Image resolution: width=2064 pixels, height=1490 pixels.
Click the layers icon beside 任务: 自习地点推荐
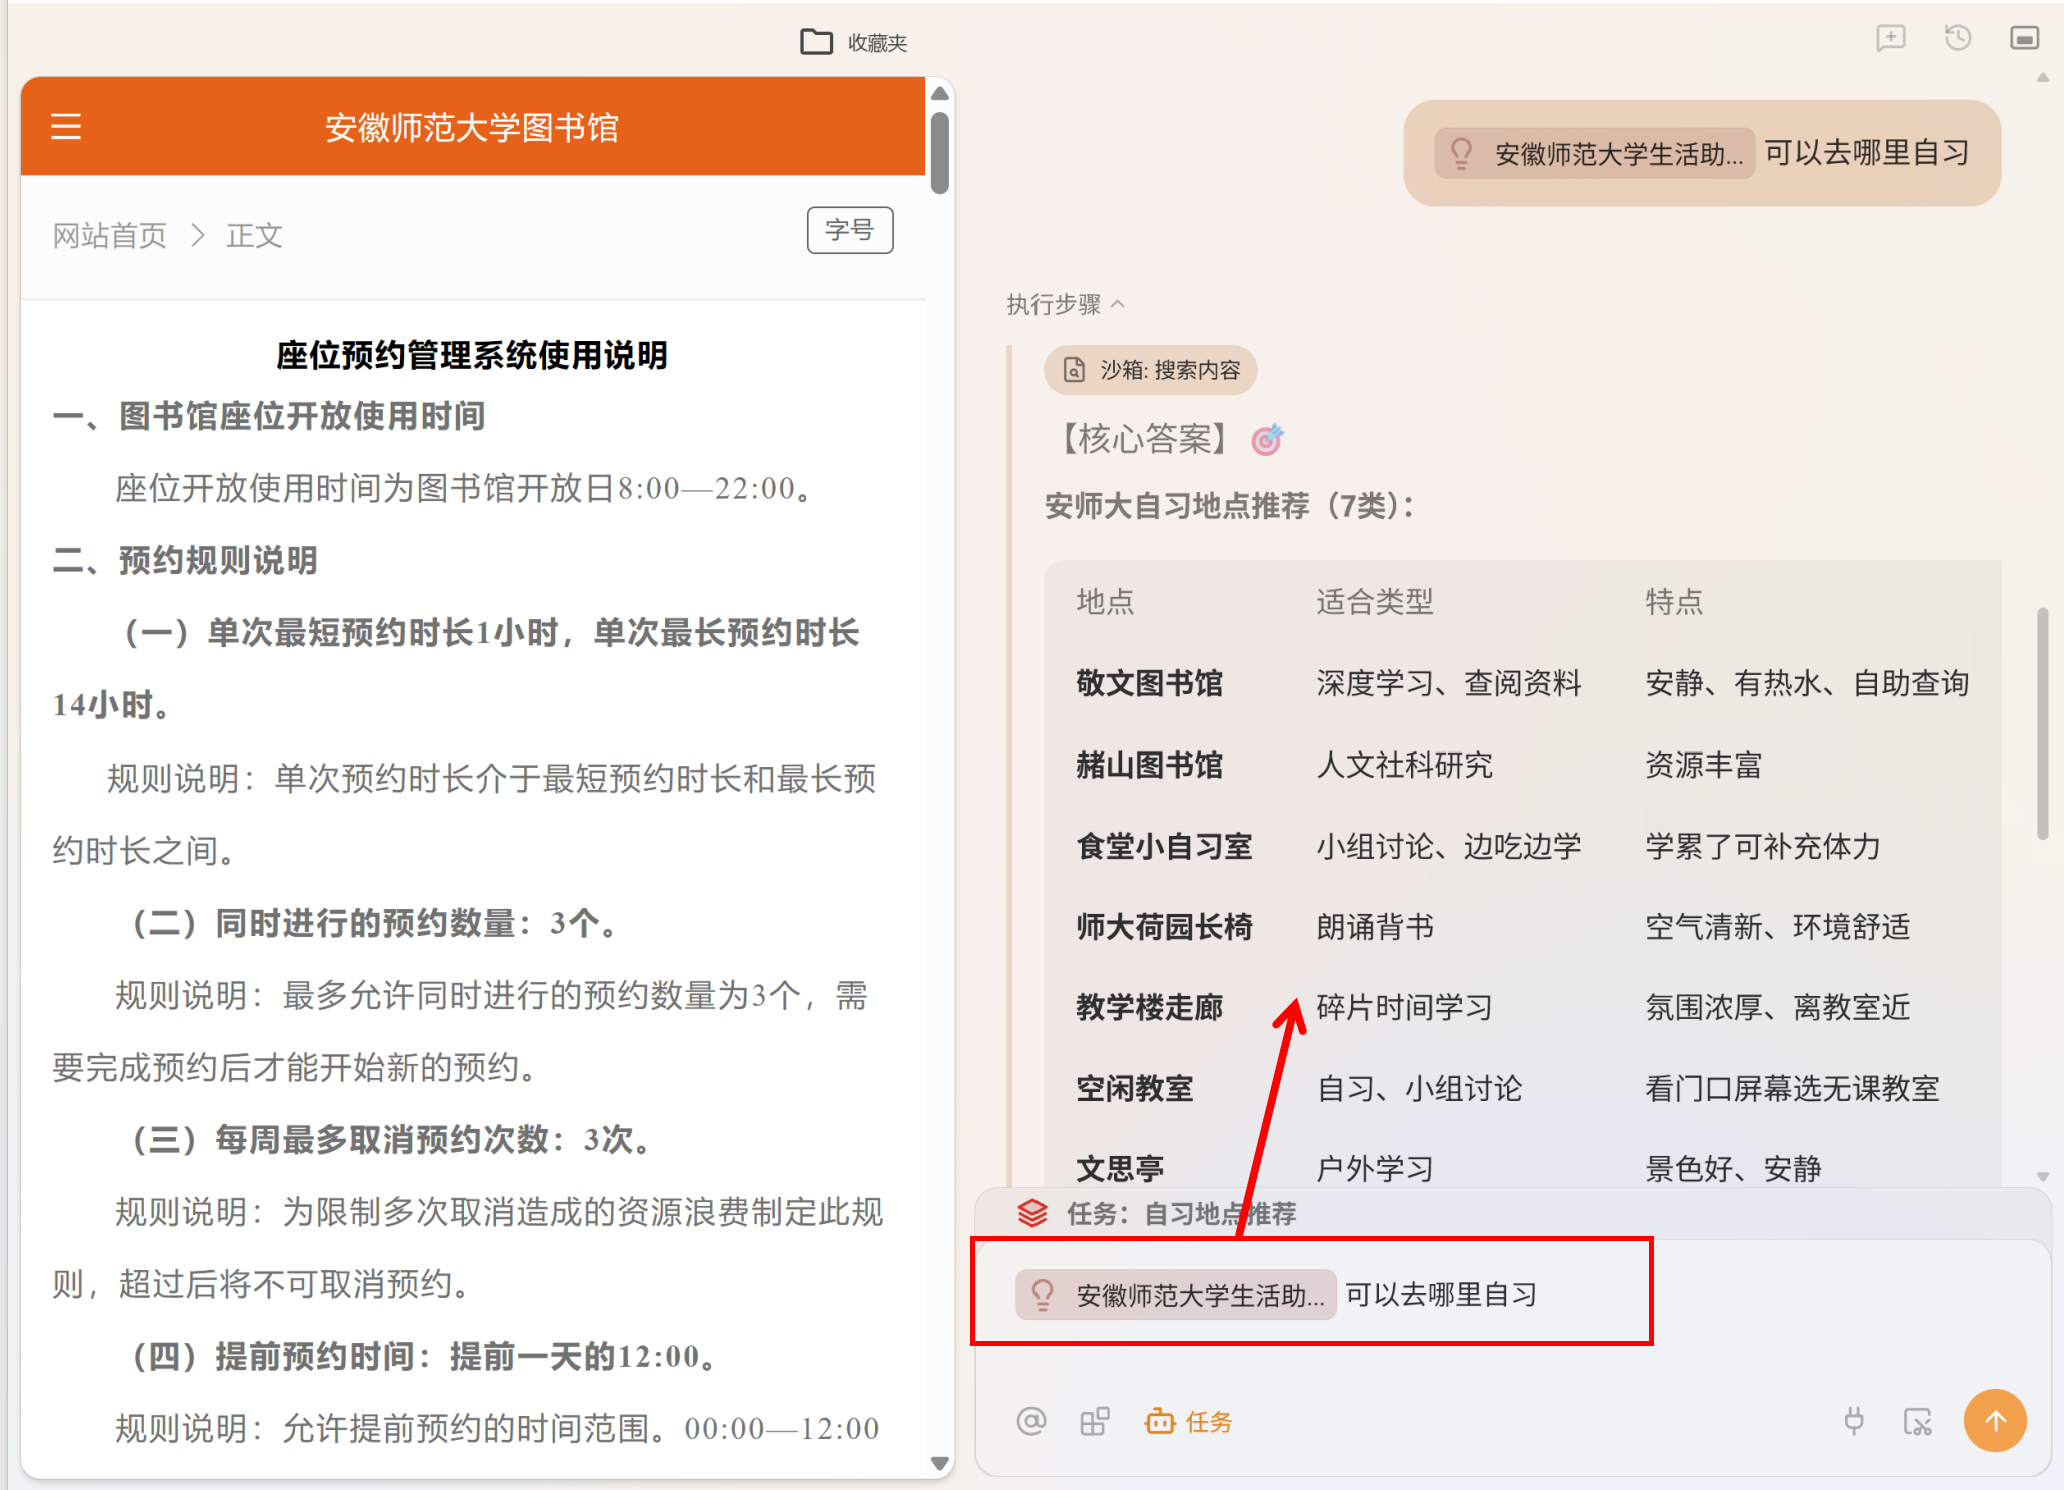click(x=1032, y=1213)
